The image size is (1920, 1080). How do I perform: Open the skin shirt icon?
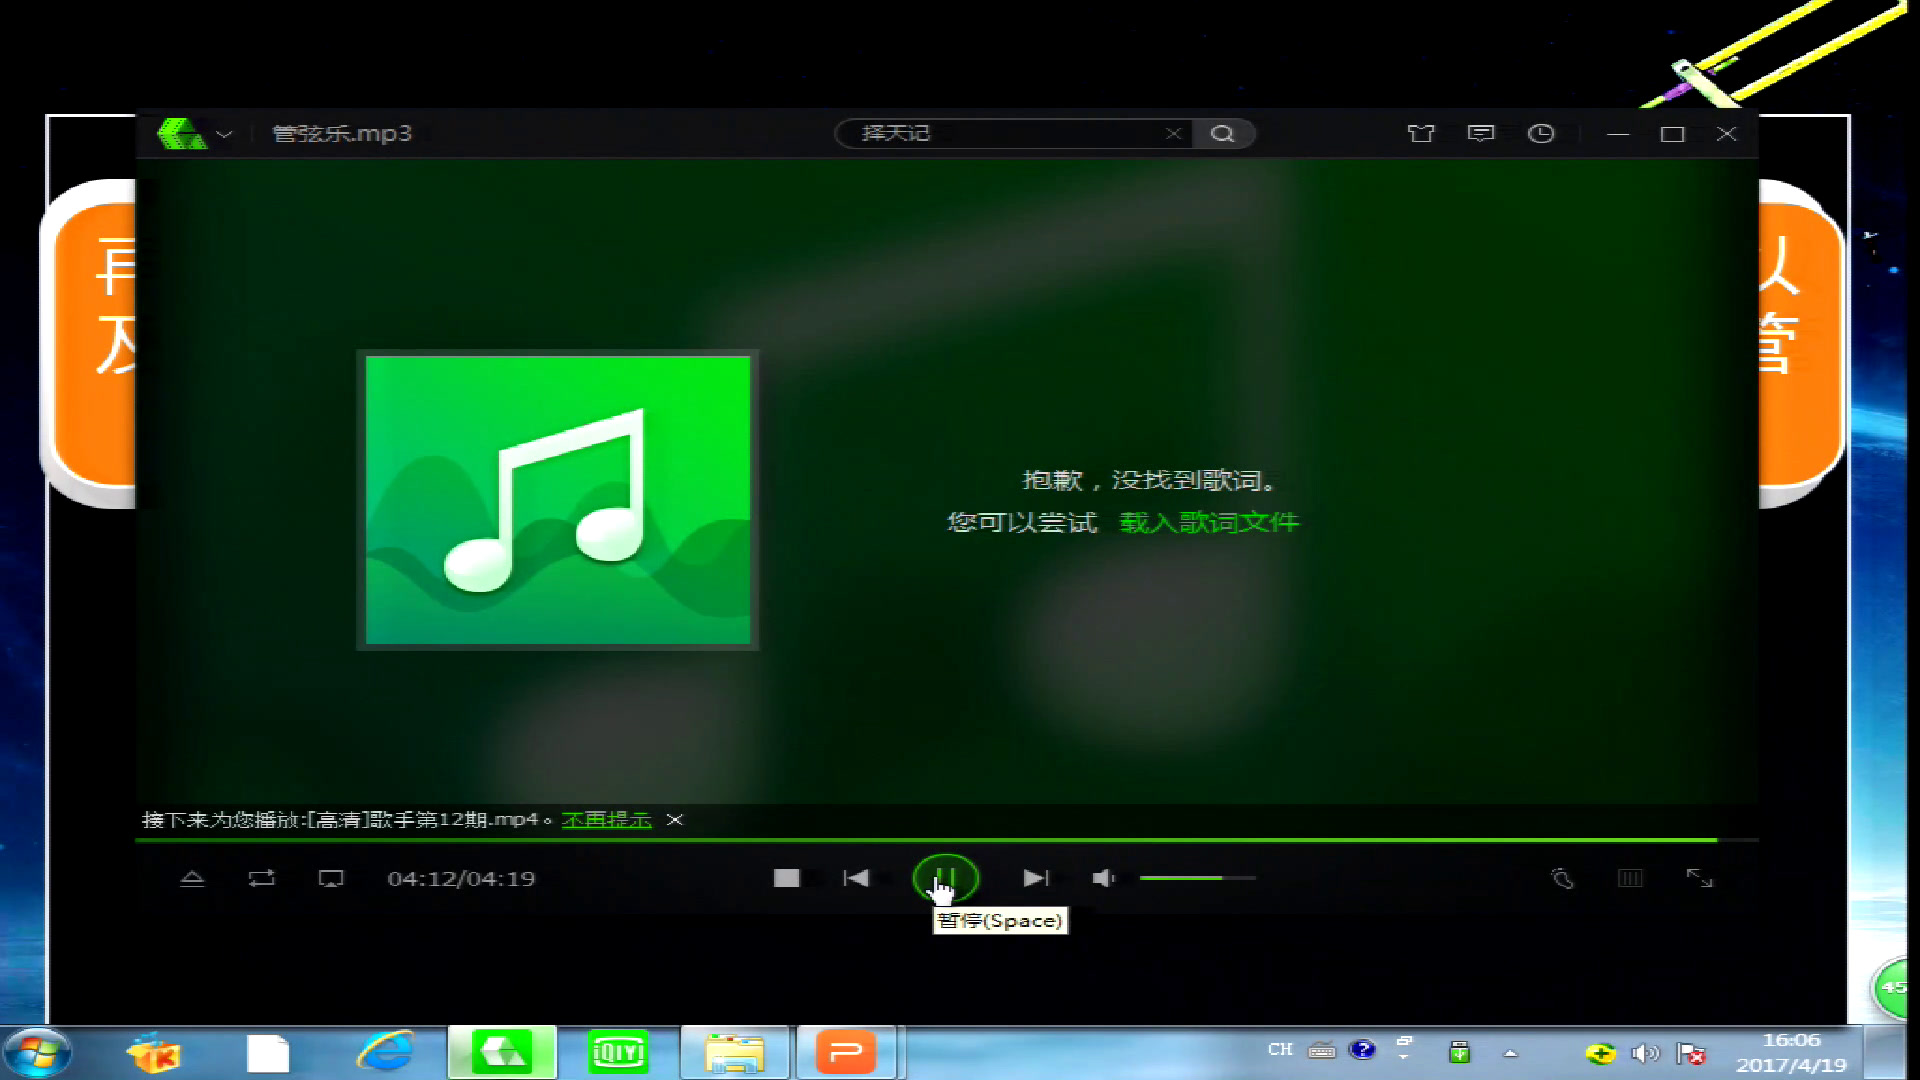click(x=1421, y=133)
